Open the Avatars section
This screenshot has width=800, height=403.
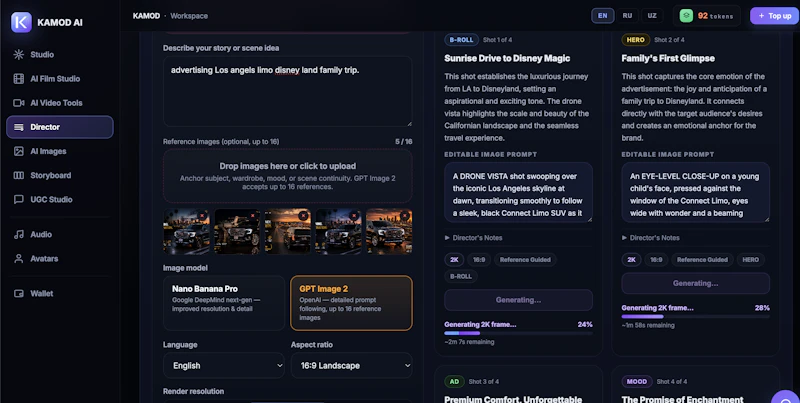click(x=60, y=259)
